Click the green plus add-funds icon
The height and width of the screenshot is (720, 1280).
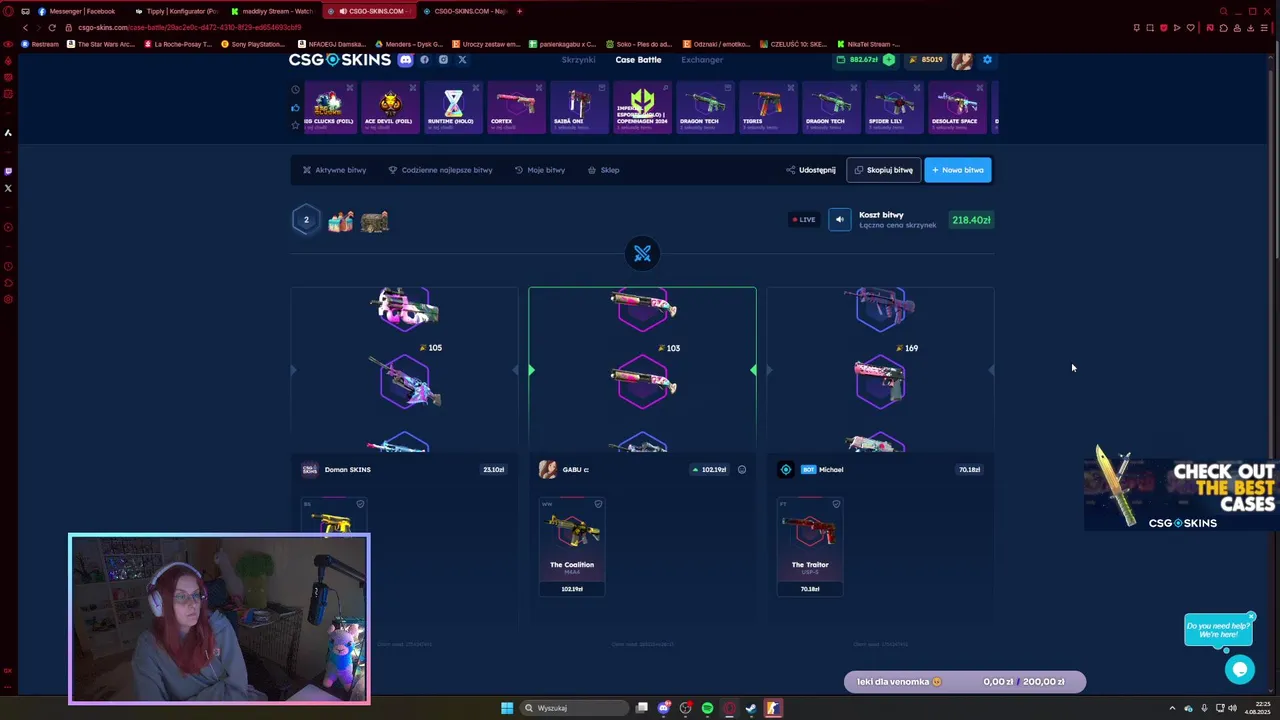[888, 60]
